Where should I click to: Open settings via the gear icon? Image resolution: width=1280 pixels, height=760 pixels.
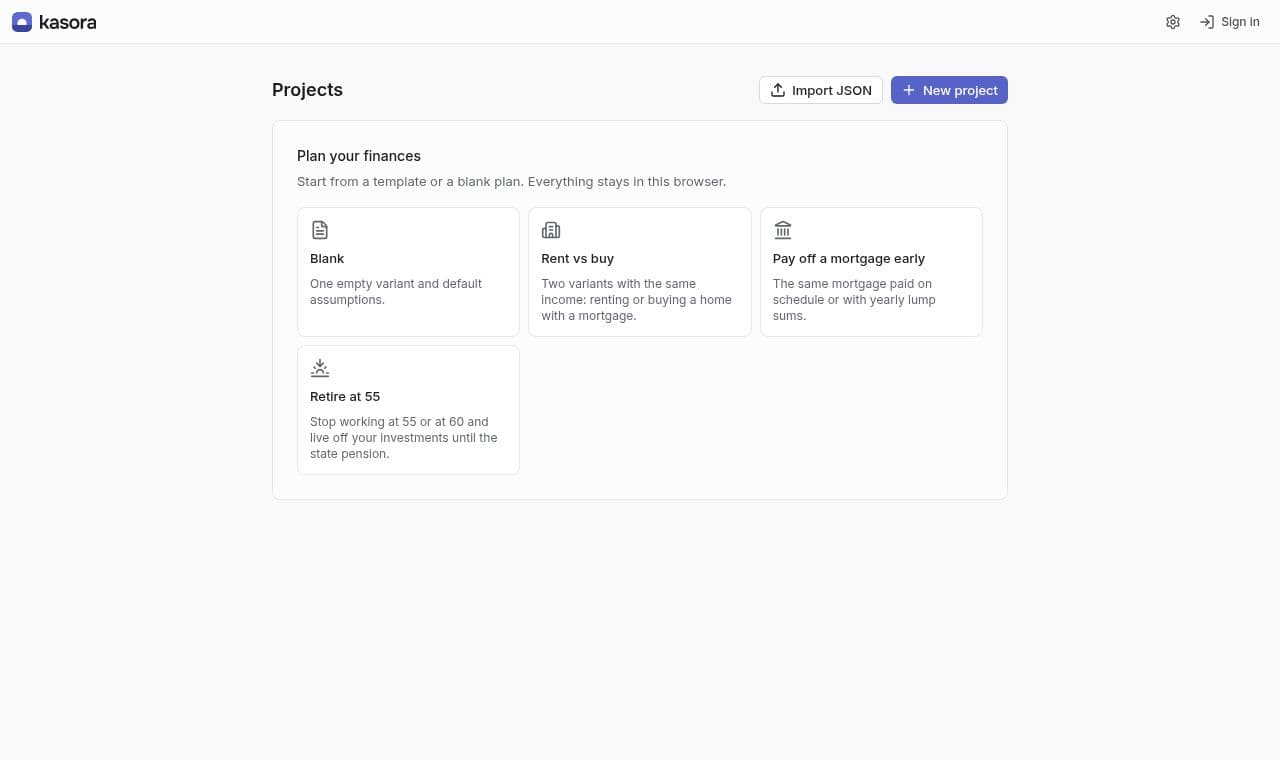click(1173, 22)
